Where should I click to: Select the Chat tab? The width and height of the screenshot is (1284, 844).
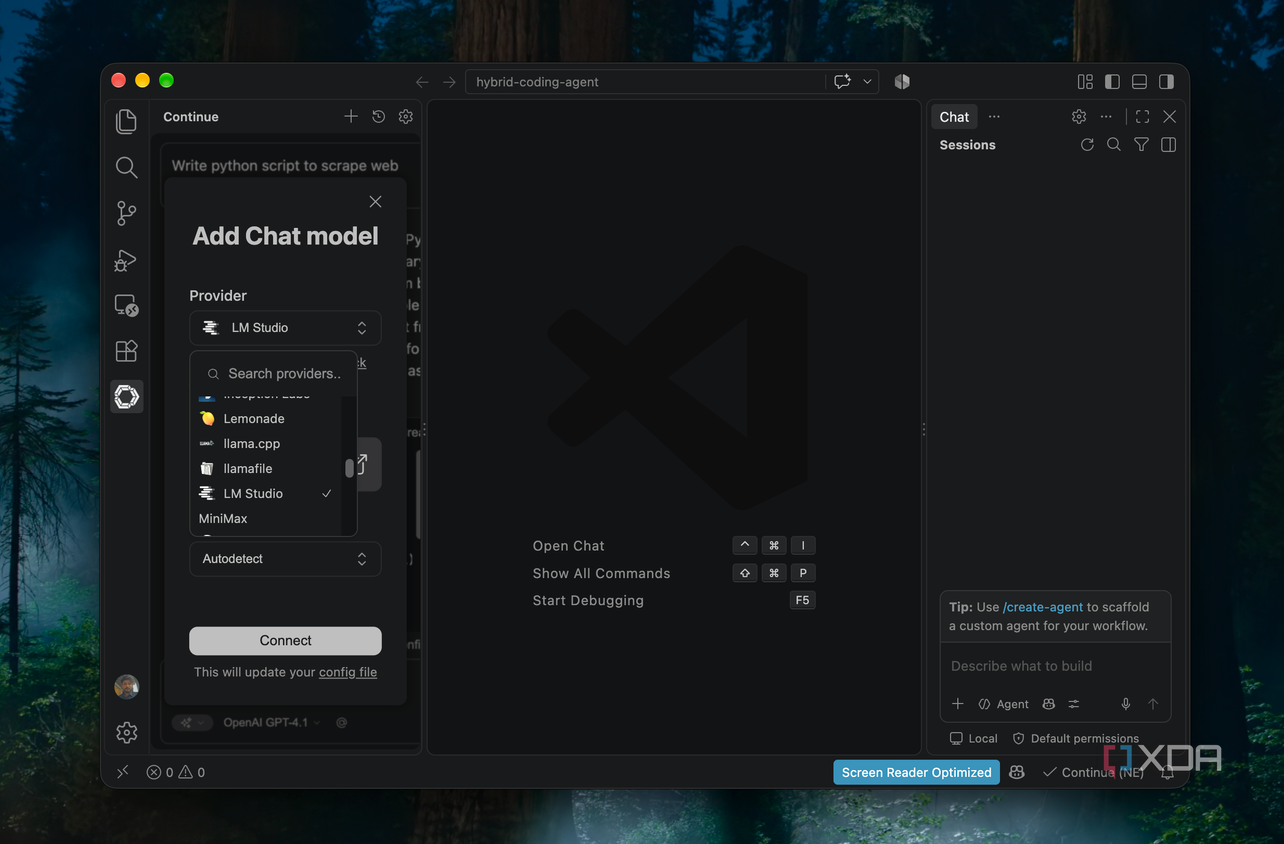[954, 117]
